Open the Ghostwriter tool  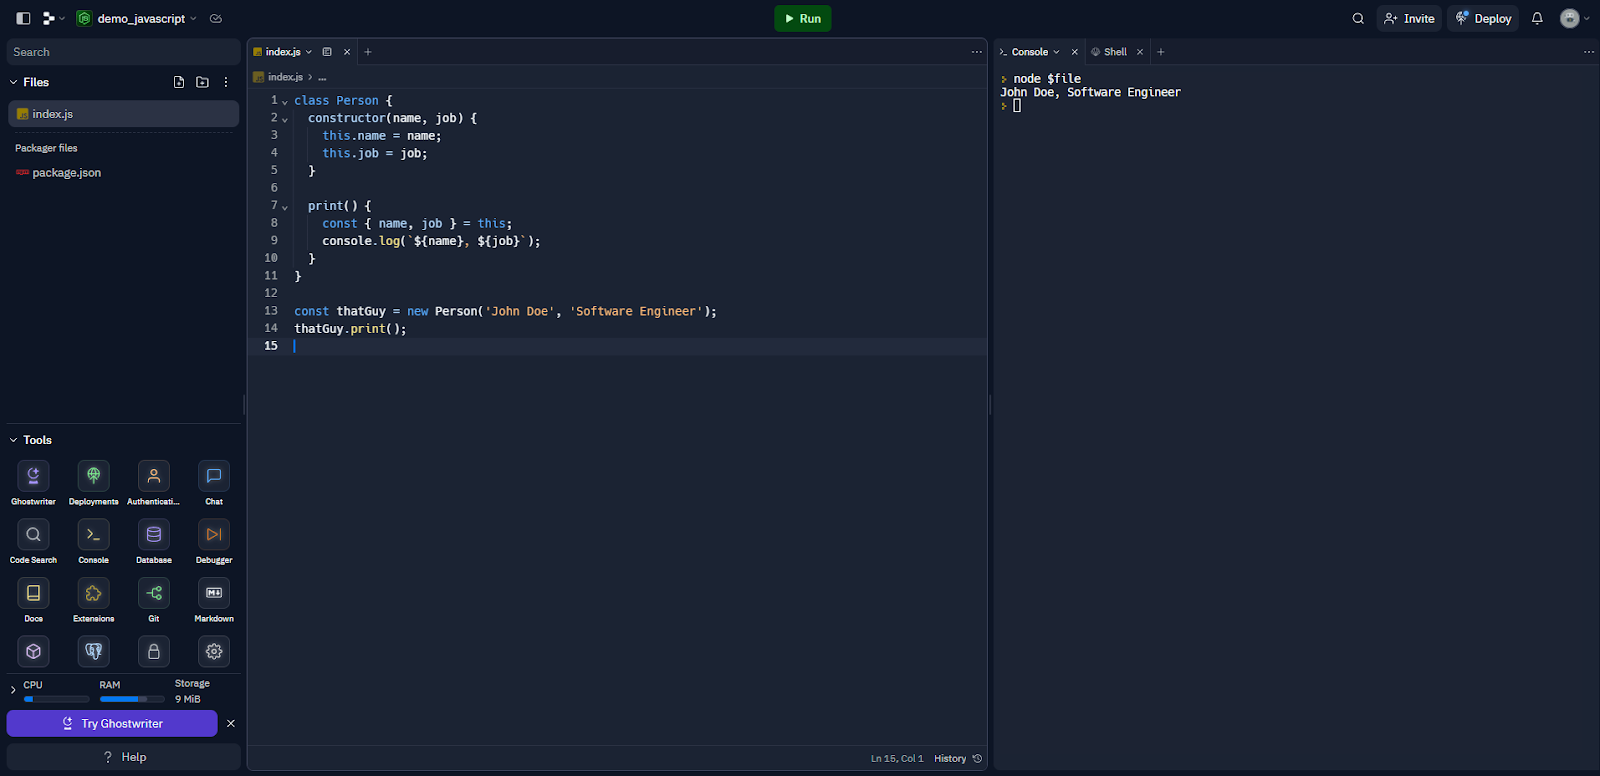click(x=33, y=476)
